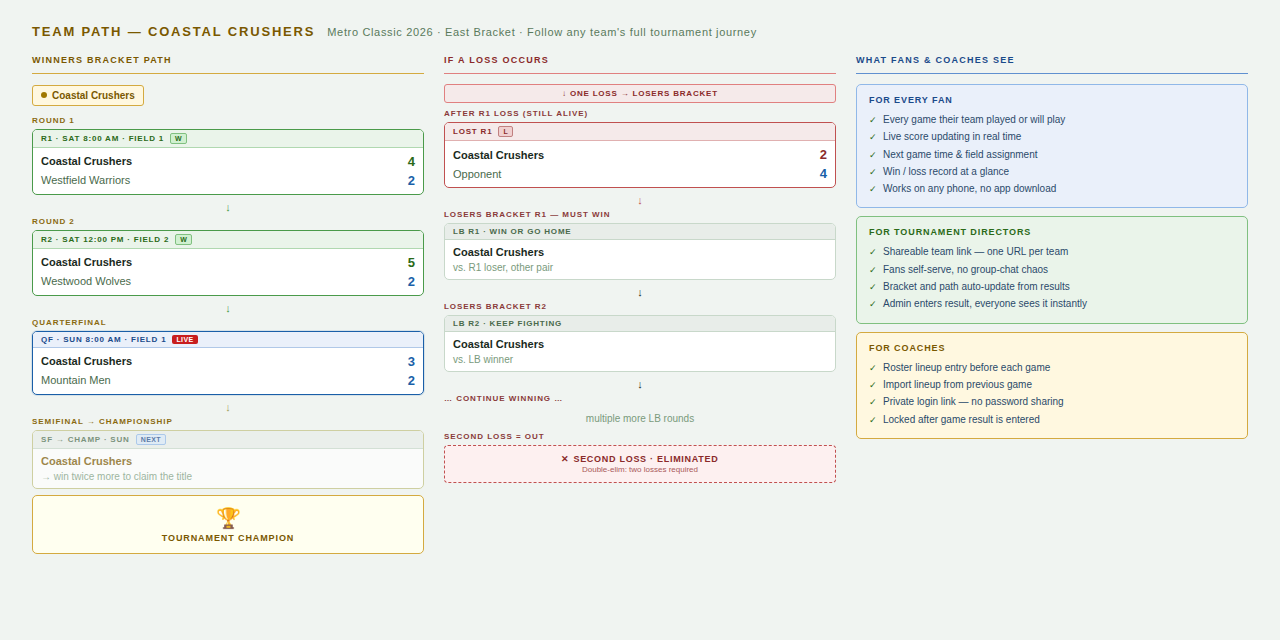Click the W badge on R2 Field 2 header

click(183, 240)
